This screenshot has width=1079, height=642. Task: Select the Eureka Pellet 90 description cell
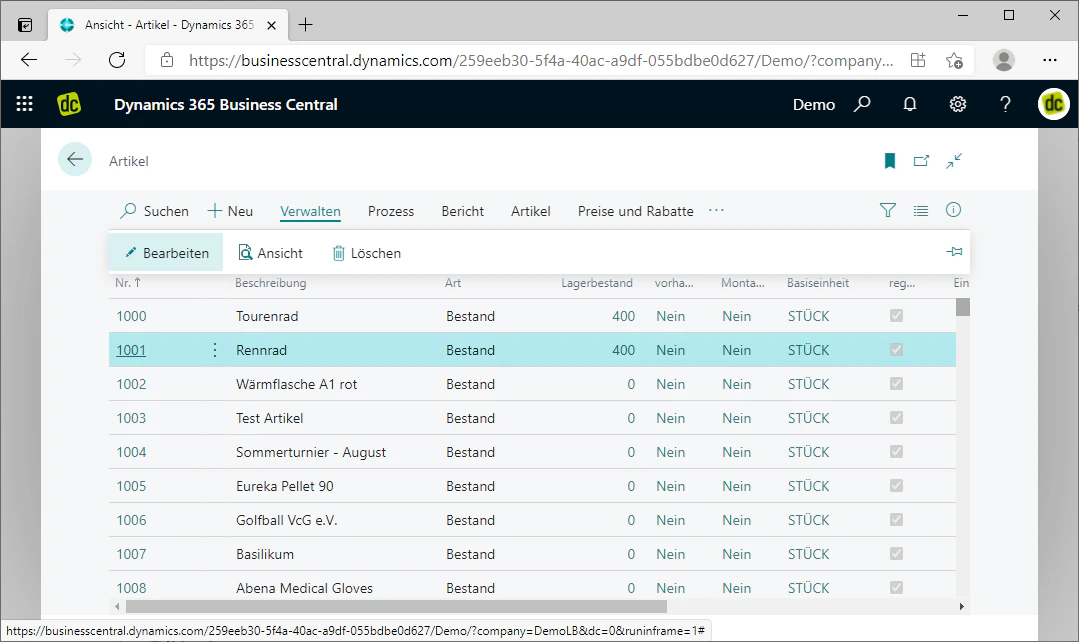[285, 486]
